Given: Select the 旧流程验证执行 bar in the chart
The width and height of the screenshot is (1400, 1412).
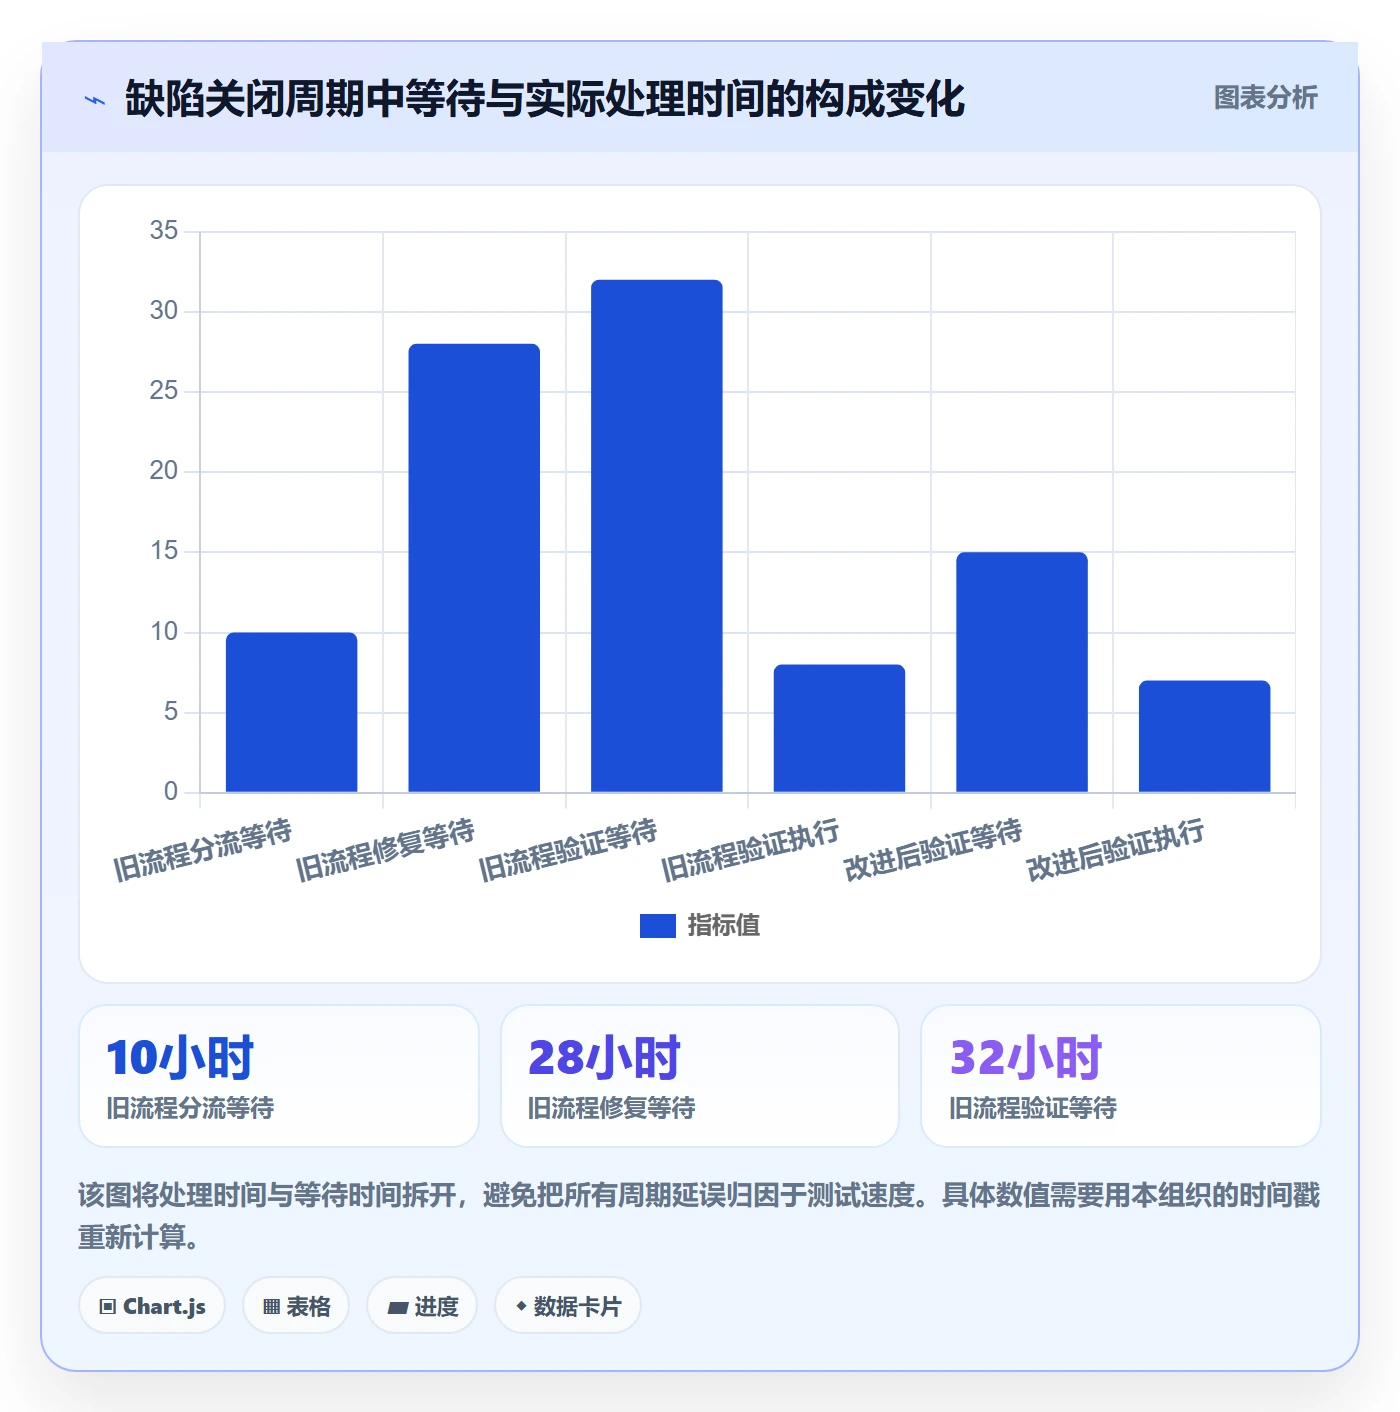Looking at the screenshot, I should click(839, 728).
